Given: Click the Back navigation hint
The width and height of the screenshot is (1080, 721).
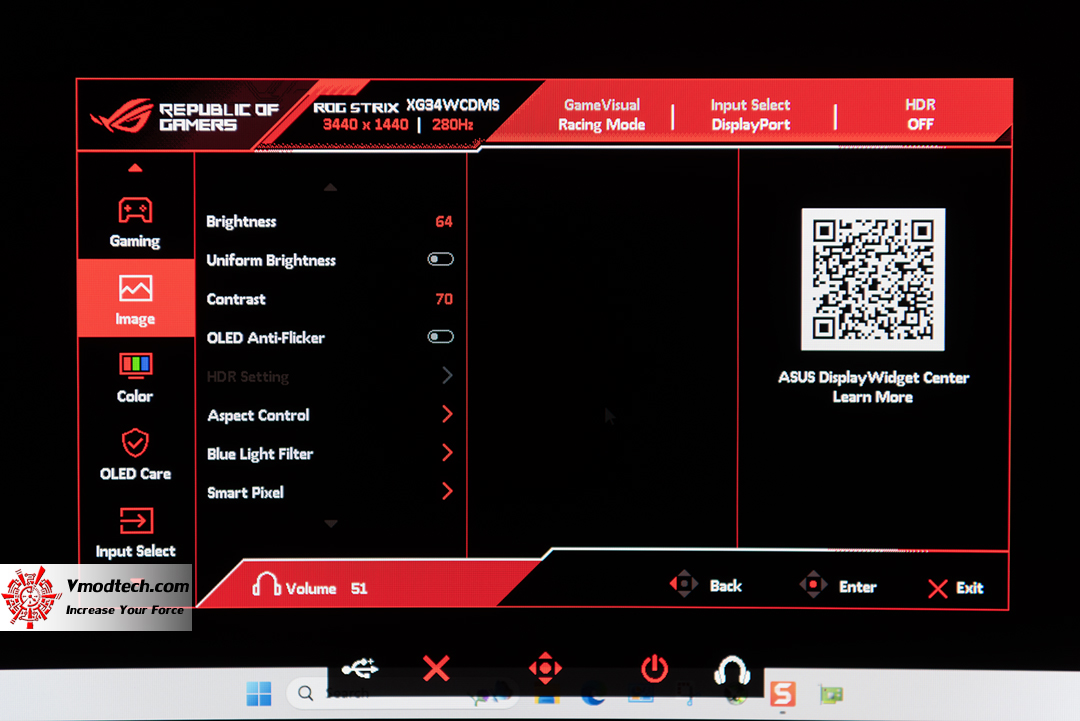Looking at the screenshot, I should click(x=706, y=585).
